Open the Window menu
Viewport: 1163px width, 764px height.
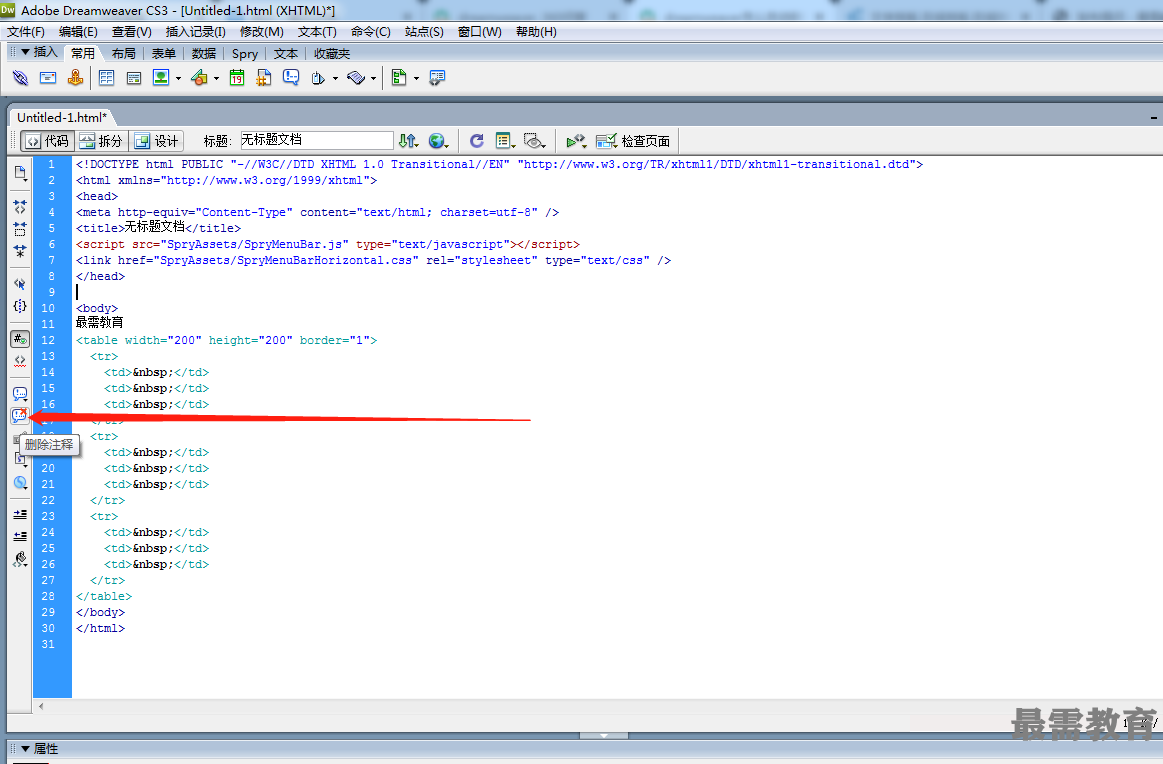pos(480,31)
